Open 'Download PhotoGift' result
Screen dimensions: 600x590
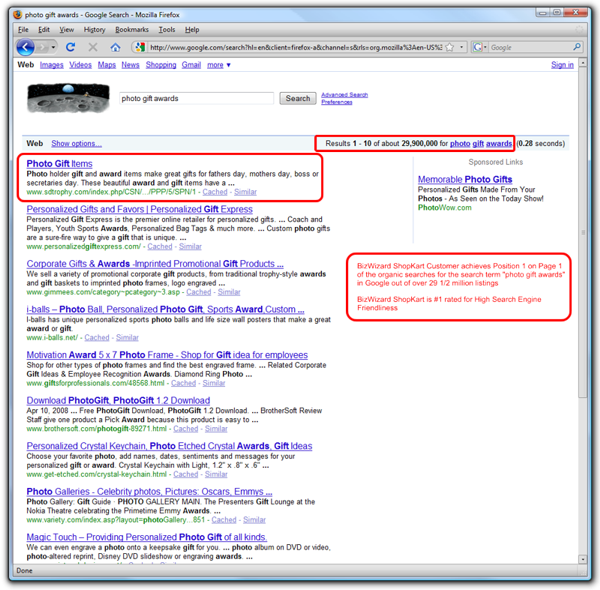click(x=118, y=401)
